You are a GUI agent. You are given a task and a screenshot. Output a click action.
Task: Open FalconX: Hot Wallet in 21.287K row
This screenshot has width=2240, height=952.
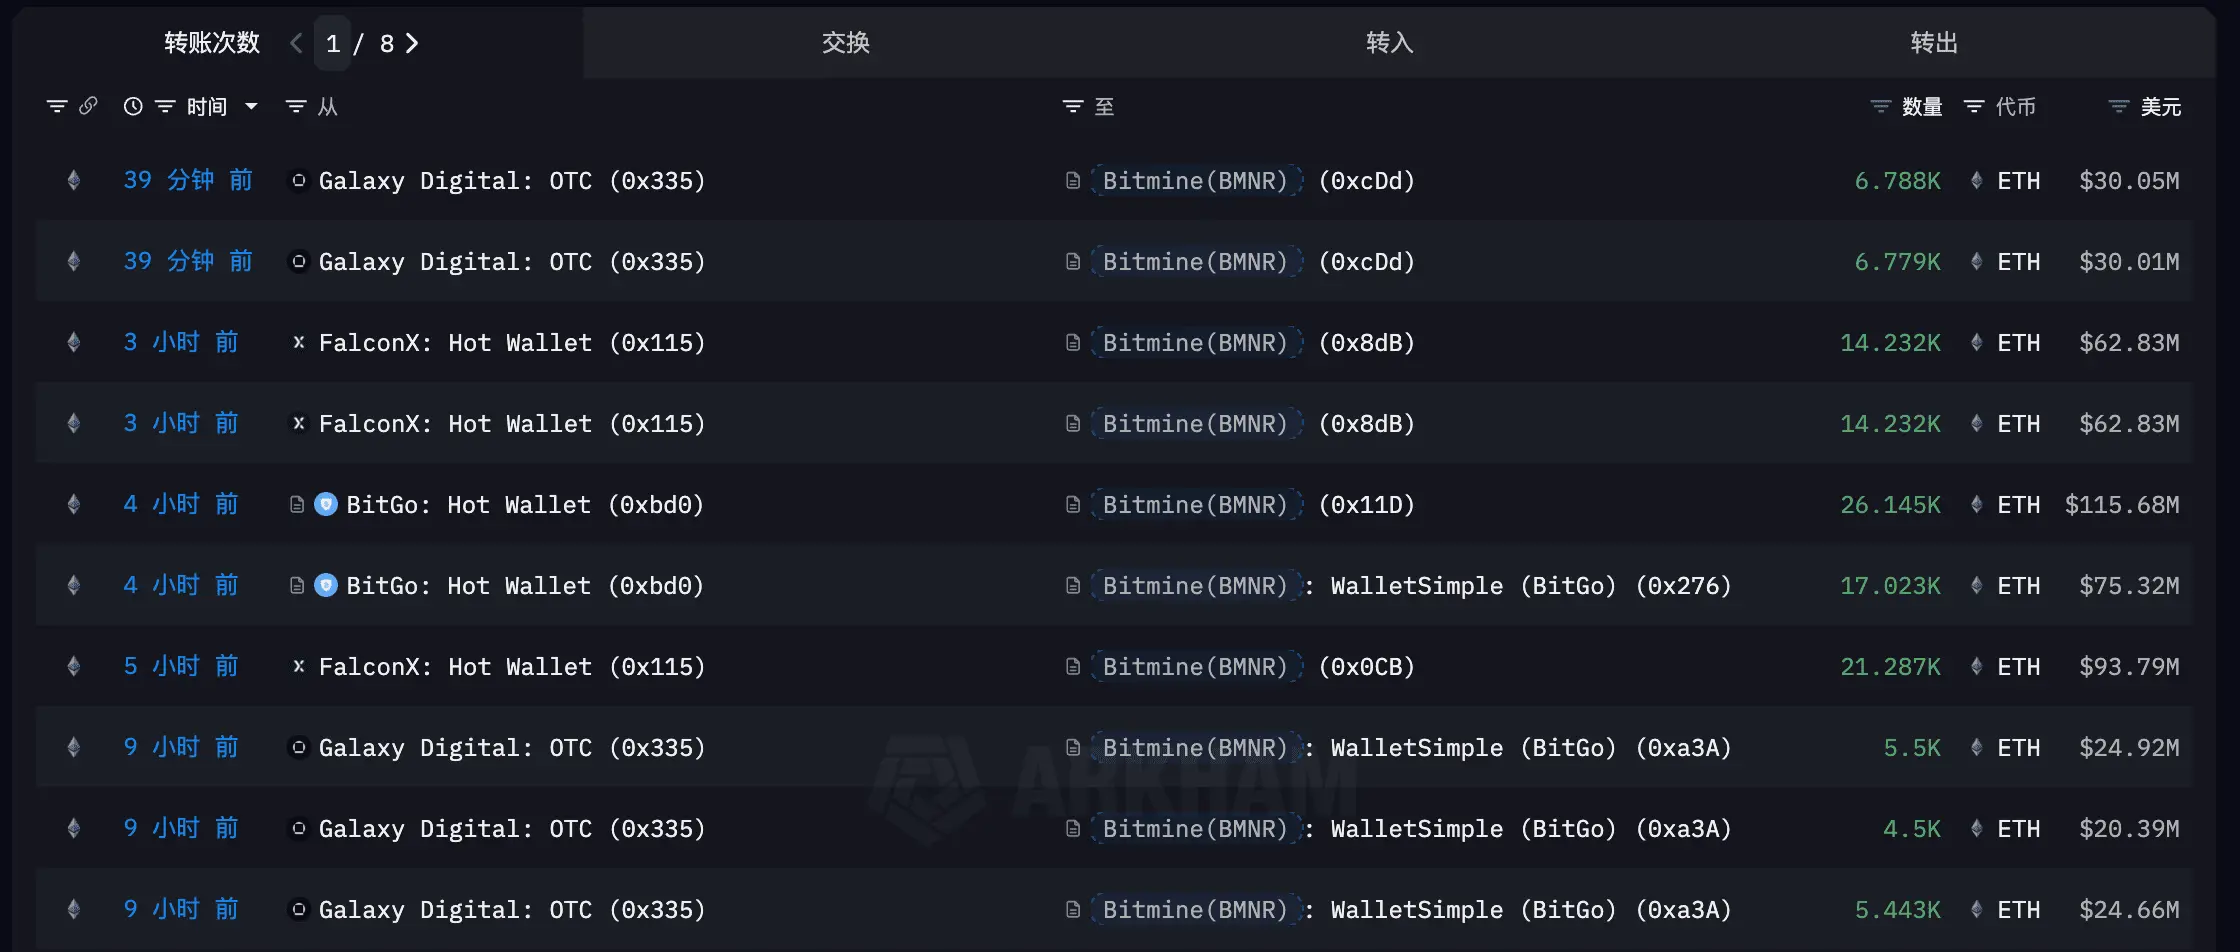coord(511,666)
